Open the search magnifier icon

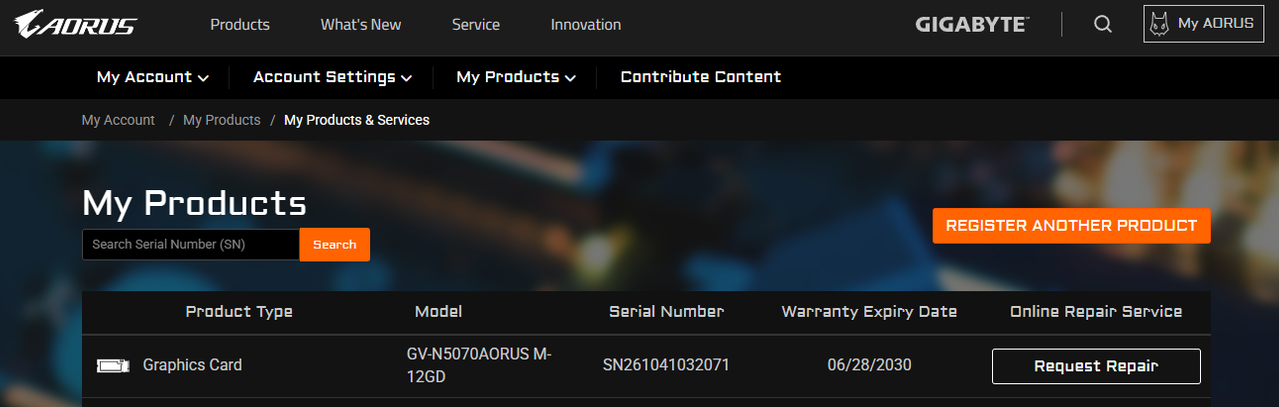click(1103, 24)
